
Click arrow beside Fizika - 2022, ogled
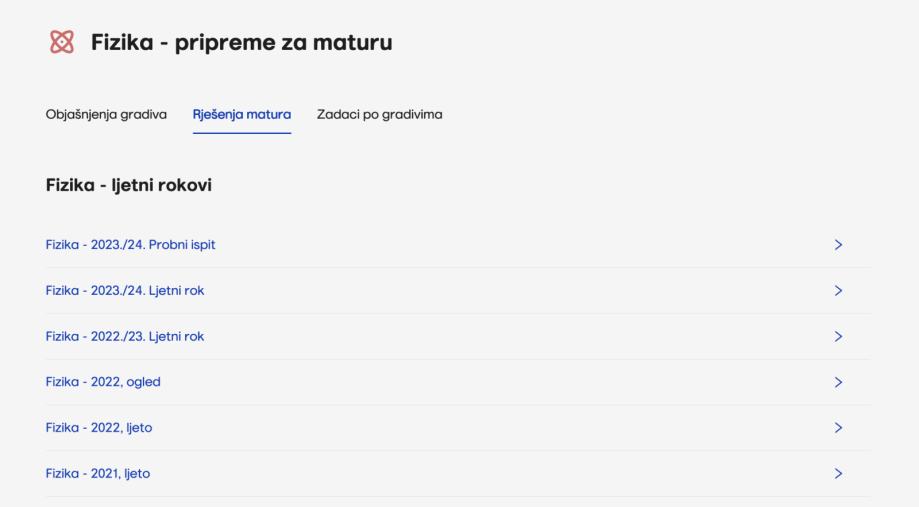point(838,382)
